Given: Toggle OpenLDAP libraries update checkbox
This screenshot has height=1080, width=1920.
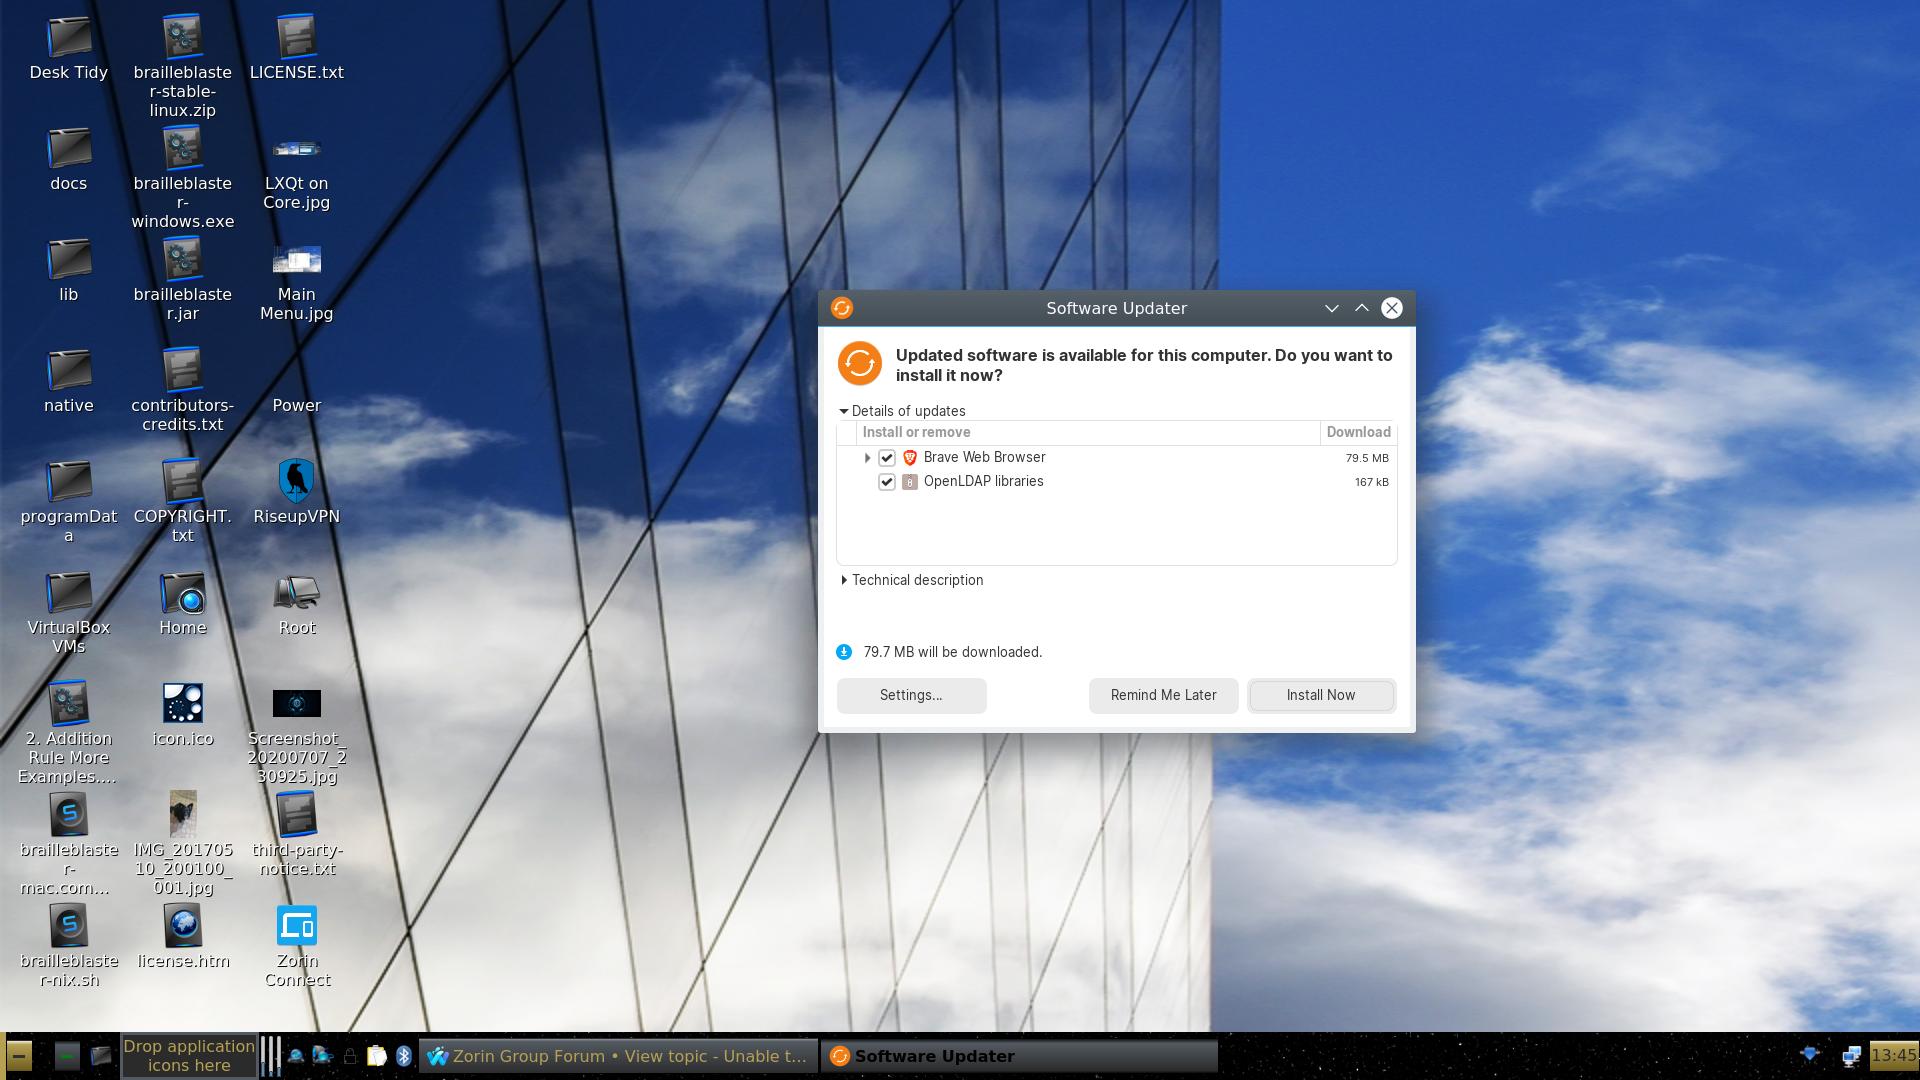Looking at the screenshot, I should click(885, 481).
